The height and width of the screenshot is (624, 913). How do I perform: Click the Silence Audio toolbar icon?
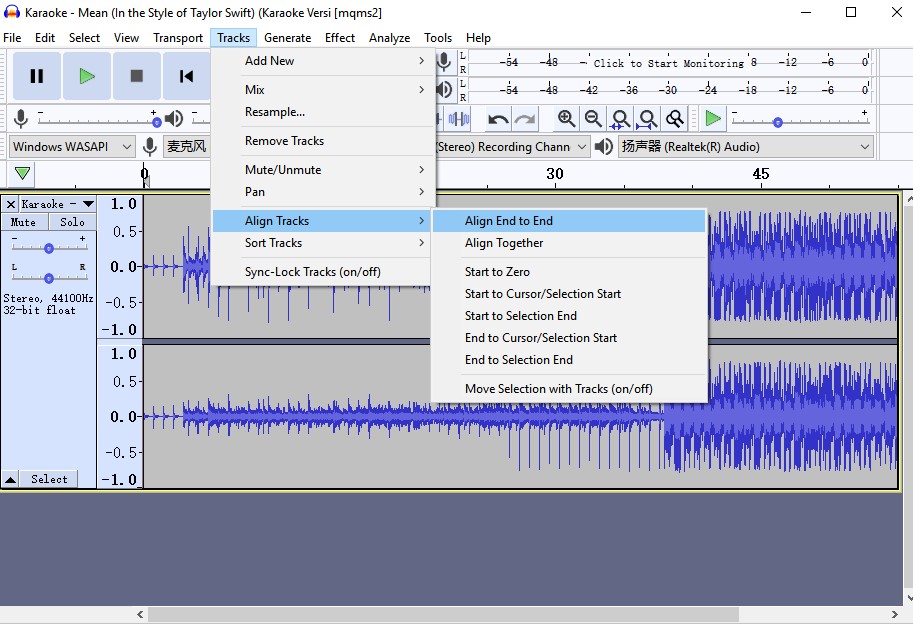(x=459, y=119)
